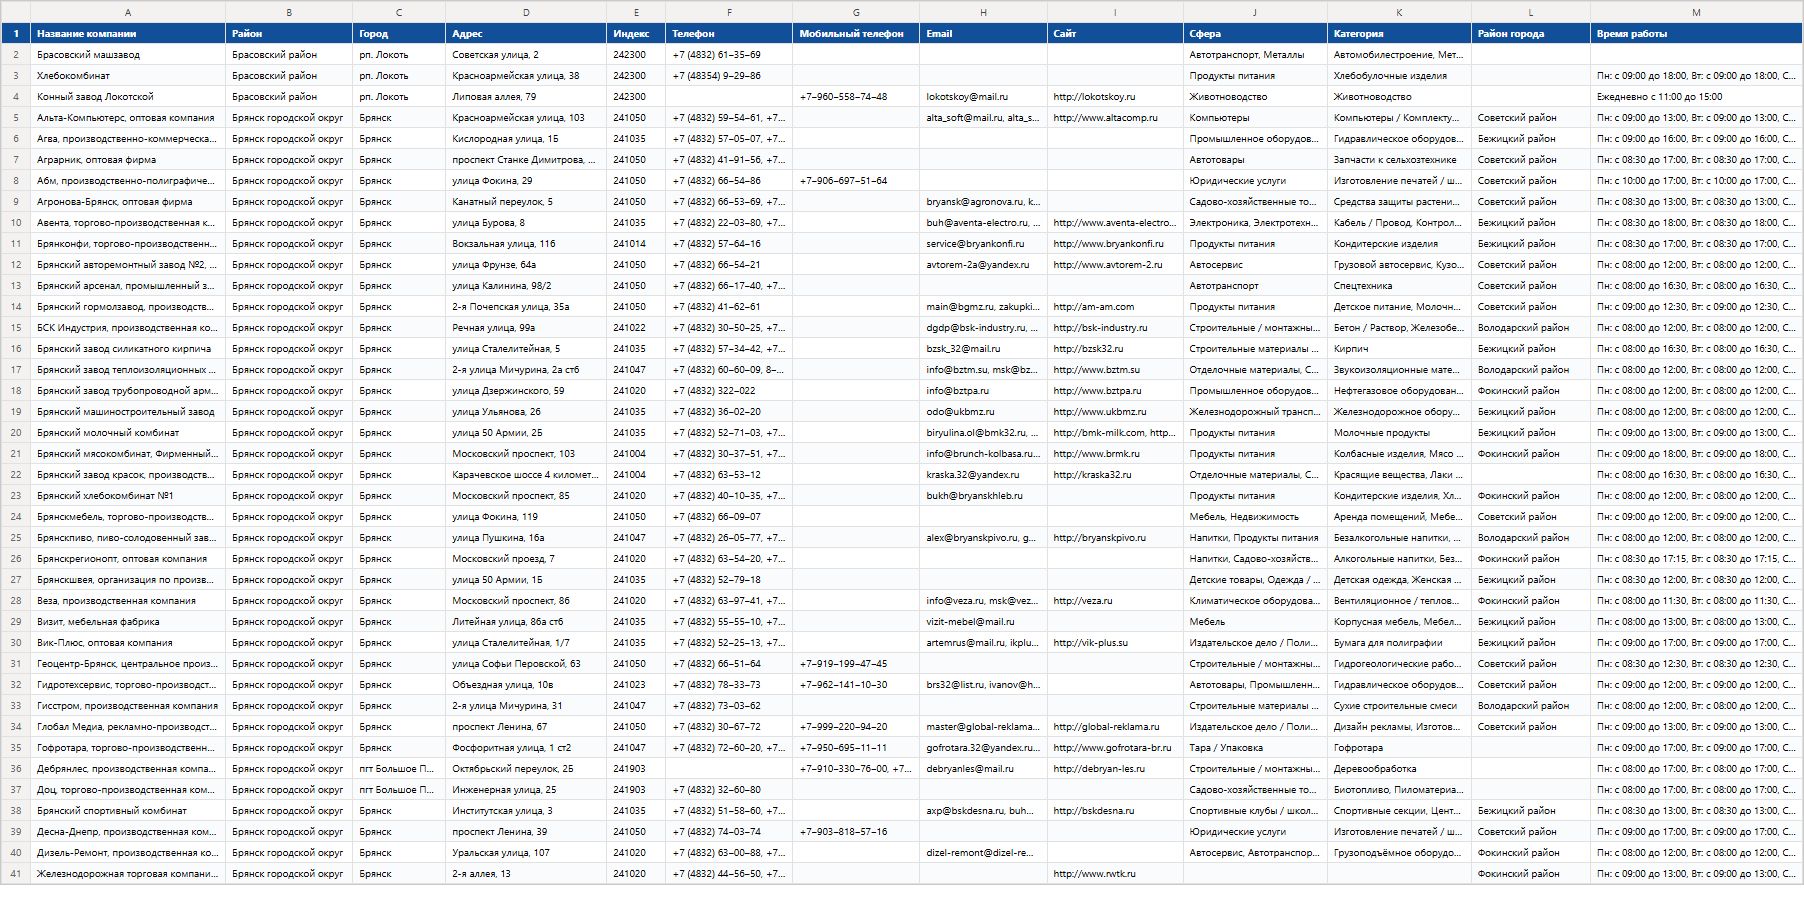Viewport: 1804px width, 902px height.
Task: Select row number 1
Action: pyautogui.click(x=15, y=33)
